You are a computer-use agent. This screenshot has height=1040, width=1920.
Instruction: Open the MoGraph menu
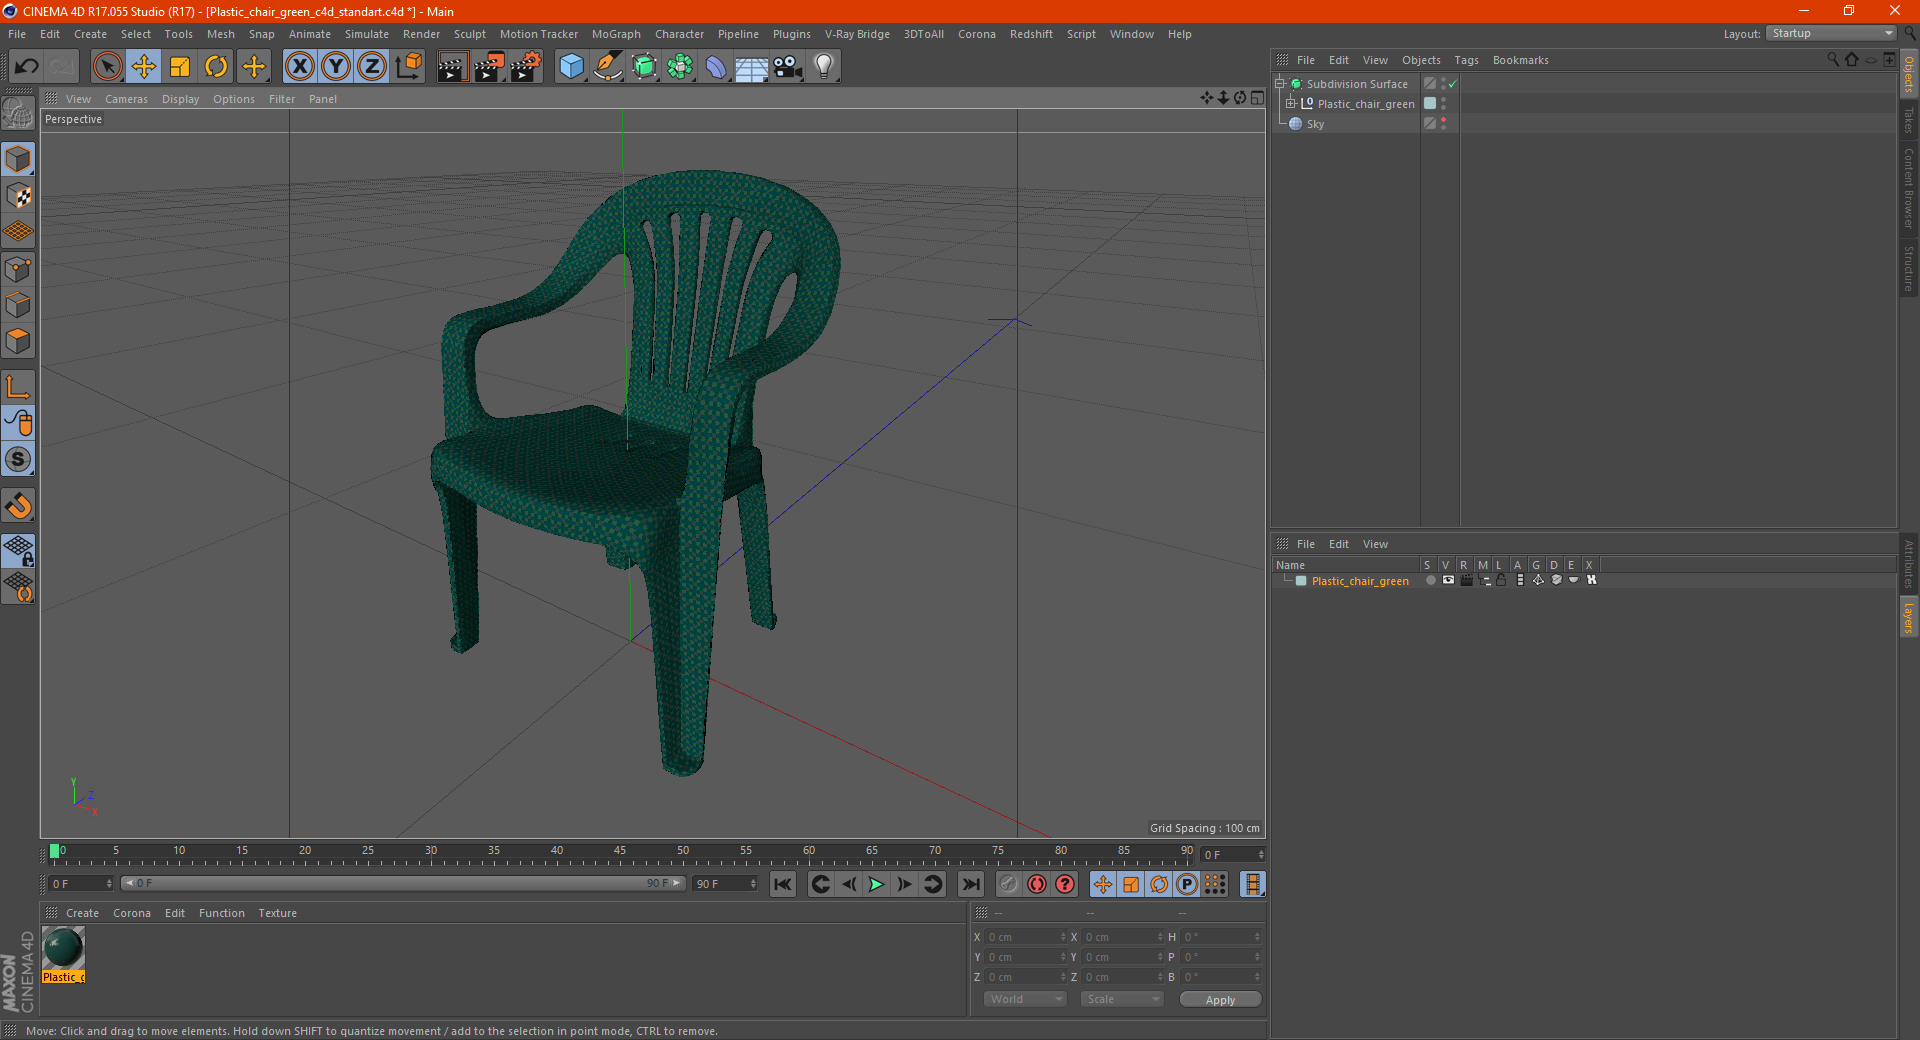coord(616,34)
